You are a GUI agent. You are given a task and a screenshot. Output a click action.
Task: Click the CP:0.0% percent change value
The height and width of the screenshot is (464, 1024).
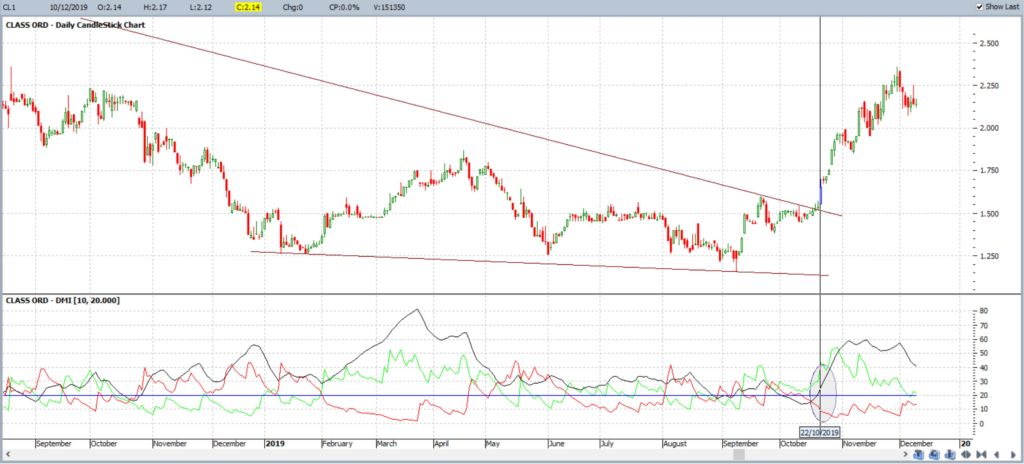[x=342, y=7]
